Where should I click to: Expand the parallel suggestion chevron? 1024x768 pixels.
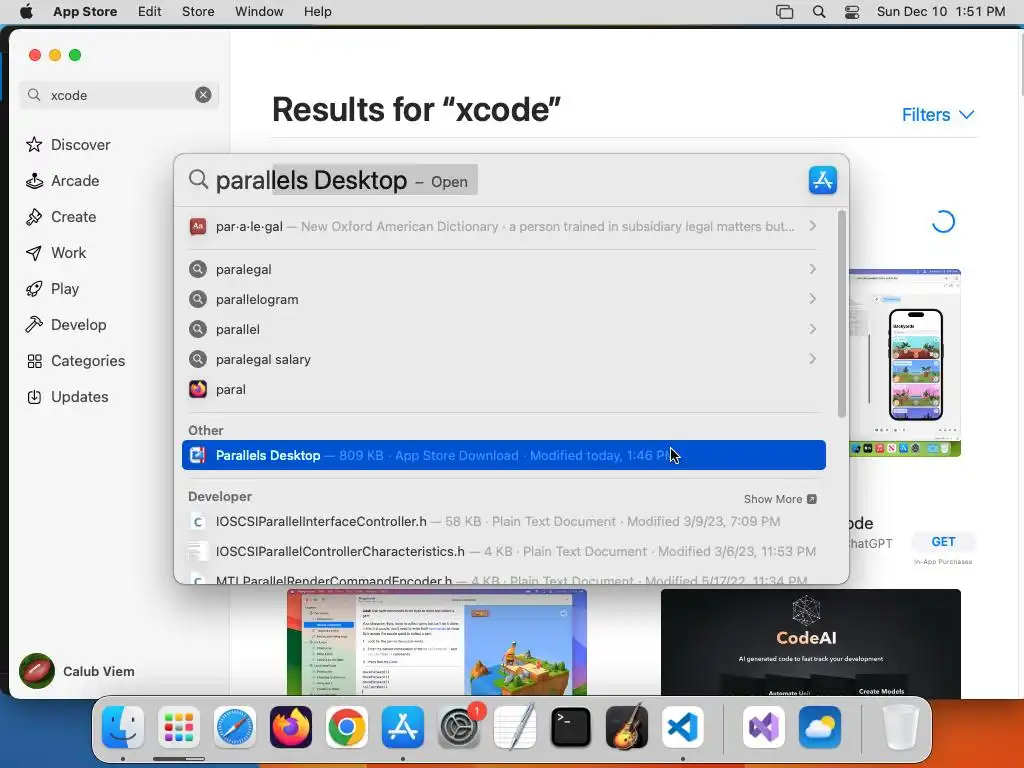click(x=812, y=329)
